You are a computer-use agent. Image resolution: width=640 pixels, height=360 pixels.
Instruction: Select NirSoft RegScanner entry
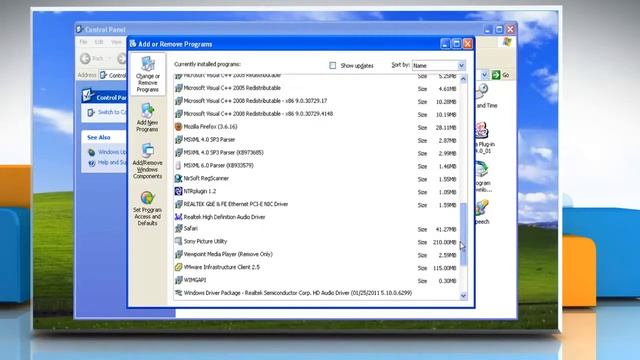316,178
